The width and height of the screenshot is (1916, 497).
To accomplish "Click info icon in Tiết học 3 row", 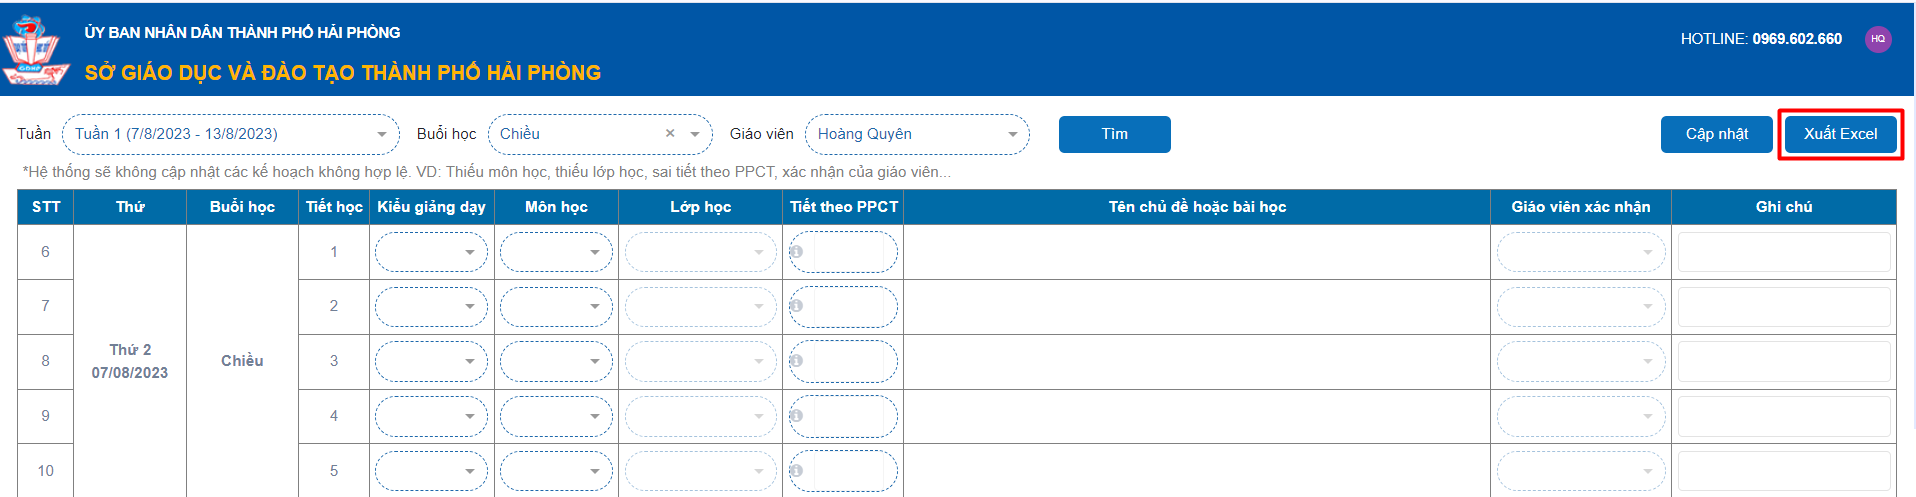I will pyautogui.click(x=797, y=361).
